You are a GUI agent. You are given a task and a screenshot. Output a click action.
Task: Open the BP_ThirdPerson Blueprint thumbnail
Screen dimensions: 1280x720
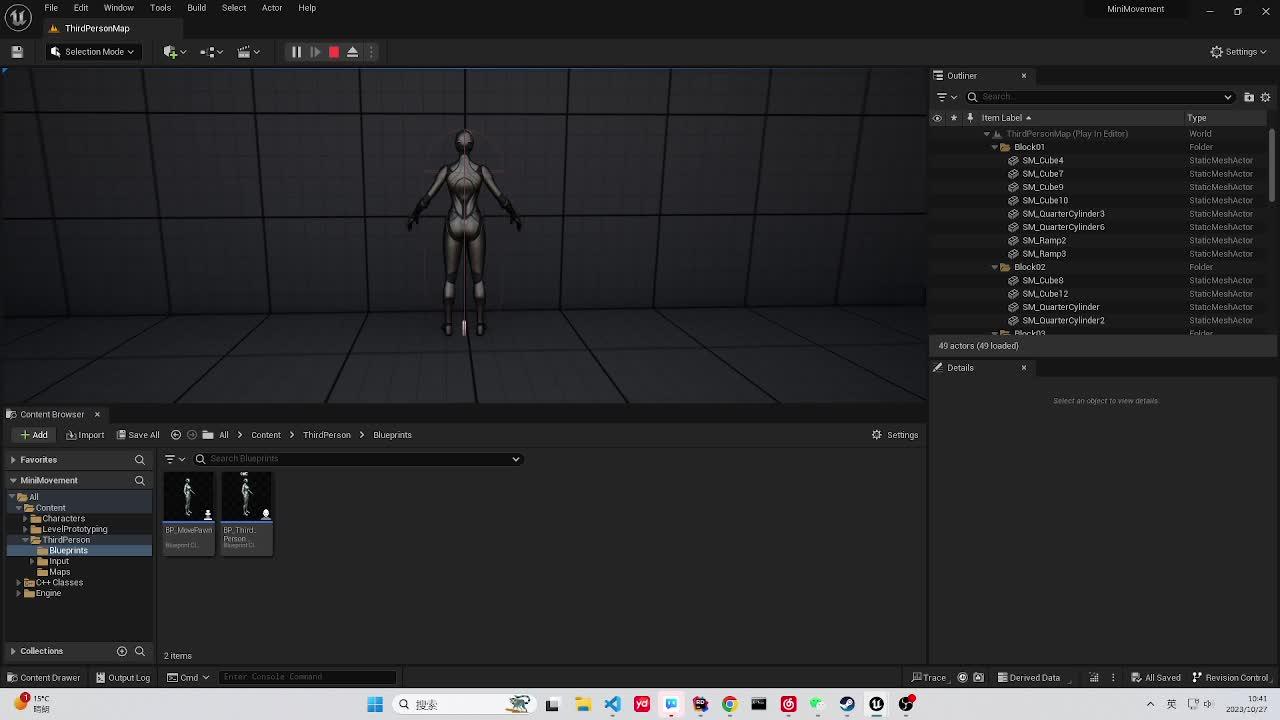click(246, 494)
